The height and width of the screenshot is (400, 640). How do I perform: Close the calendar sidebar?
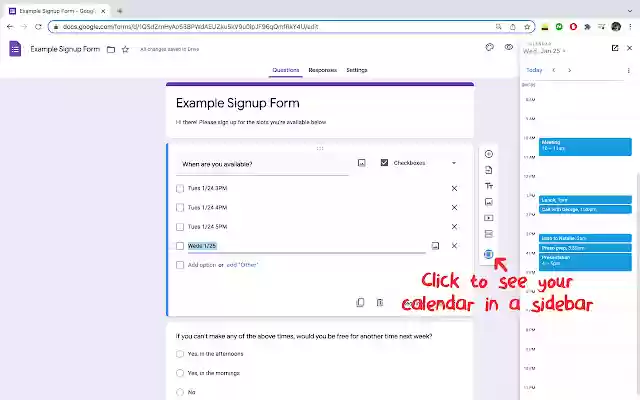(629, 48)
